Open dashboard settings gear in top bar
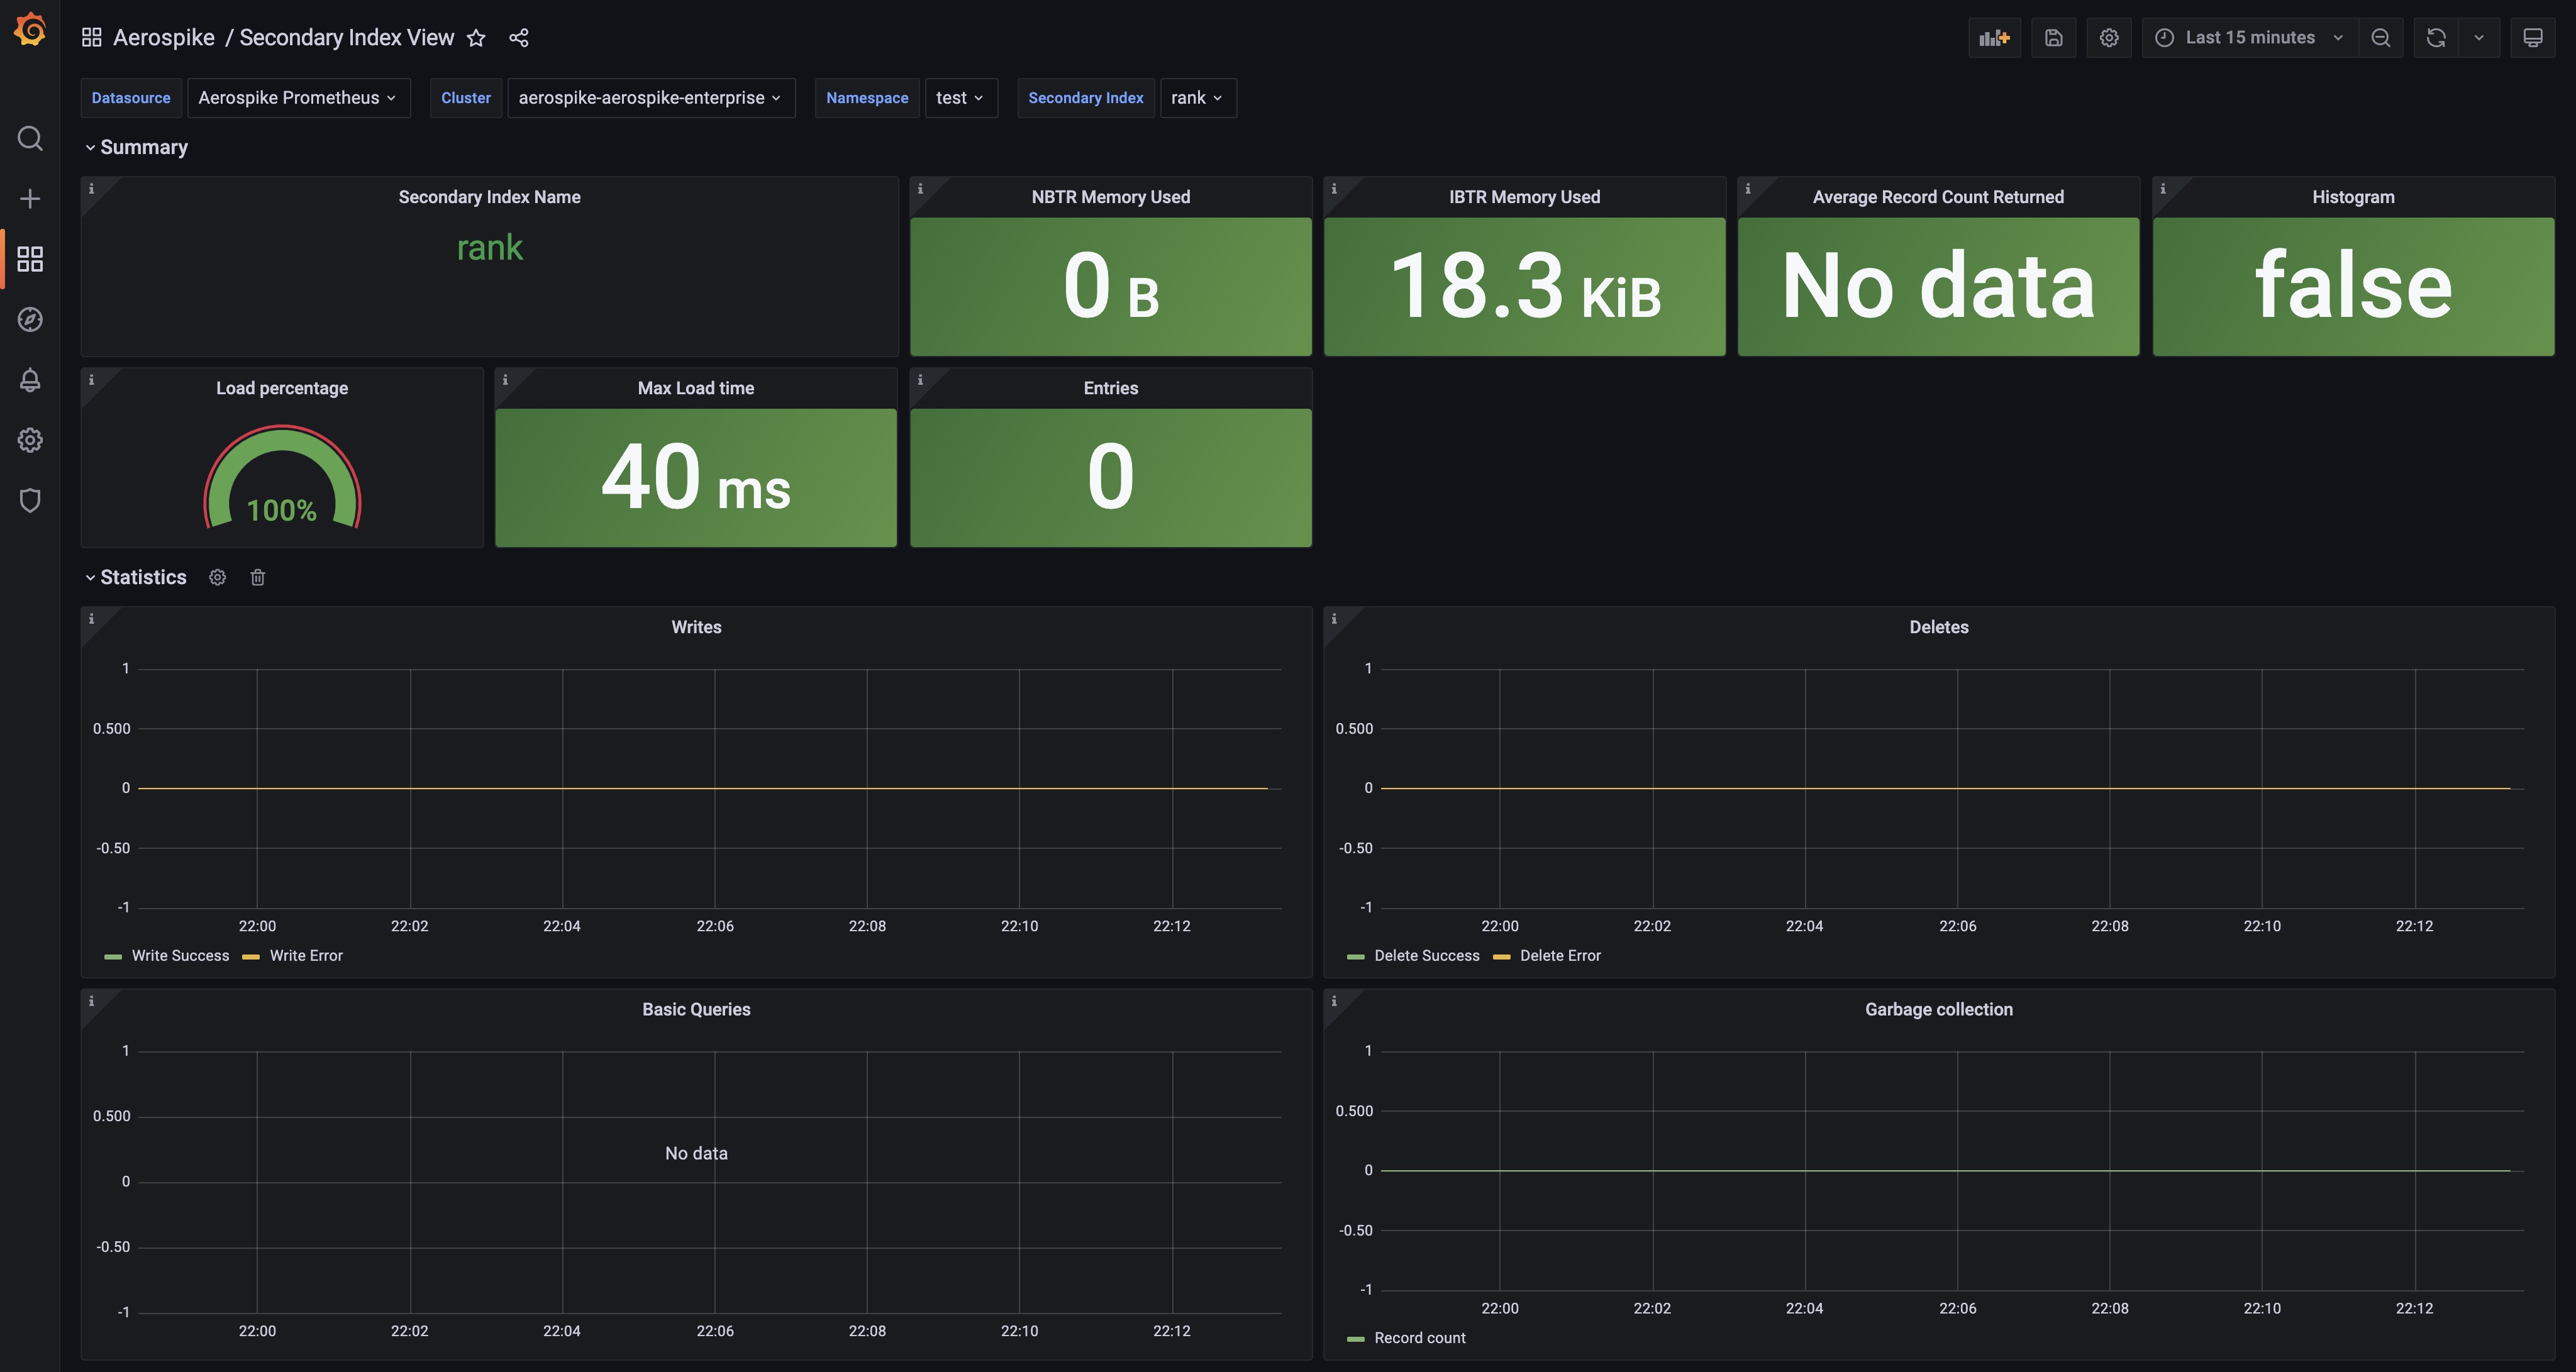 tap(2109, 38)
